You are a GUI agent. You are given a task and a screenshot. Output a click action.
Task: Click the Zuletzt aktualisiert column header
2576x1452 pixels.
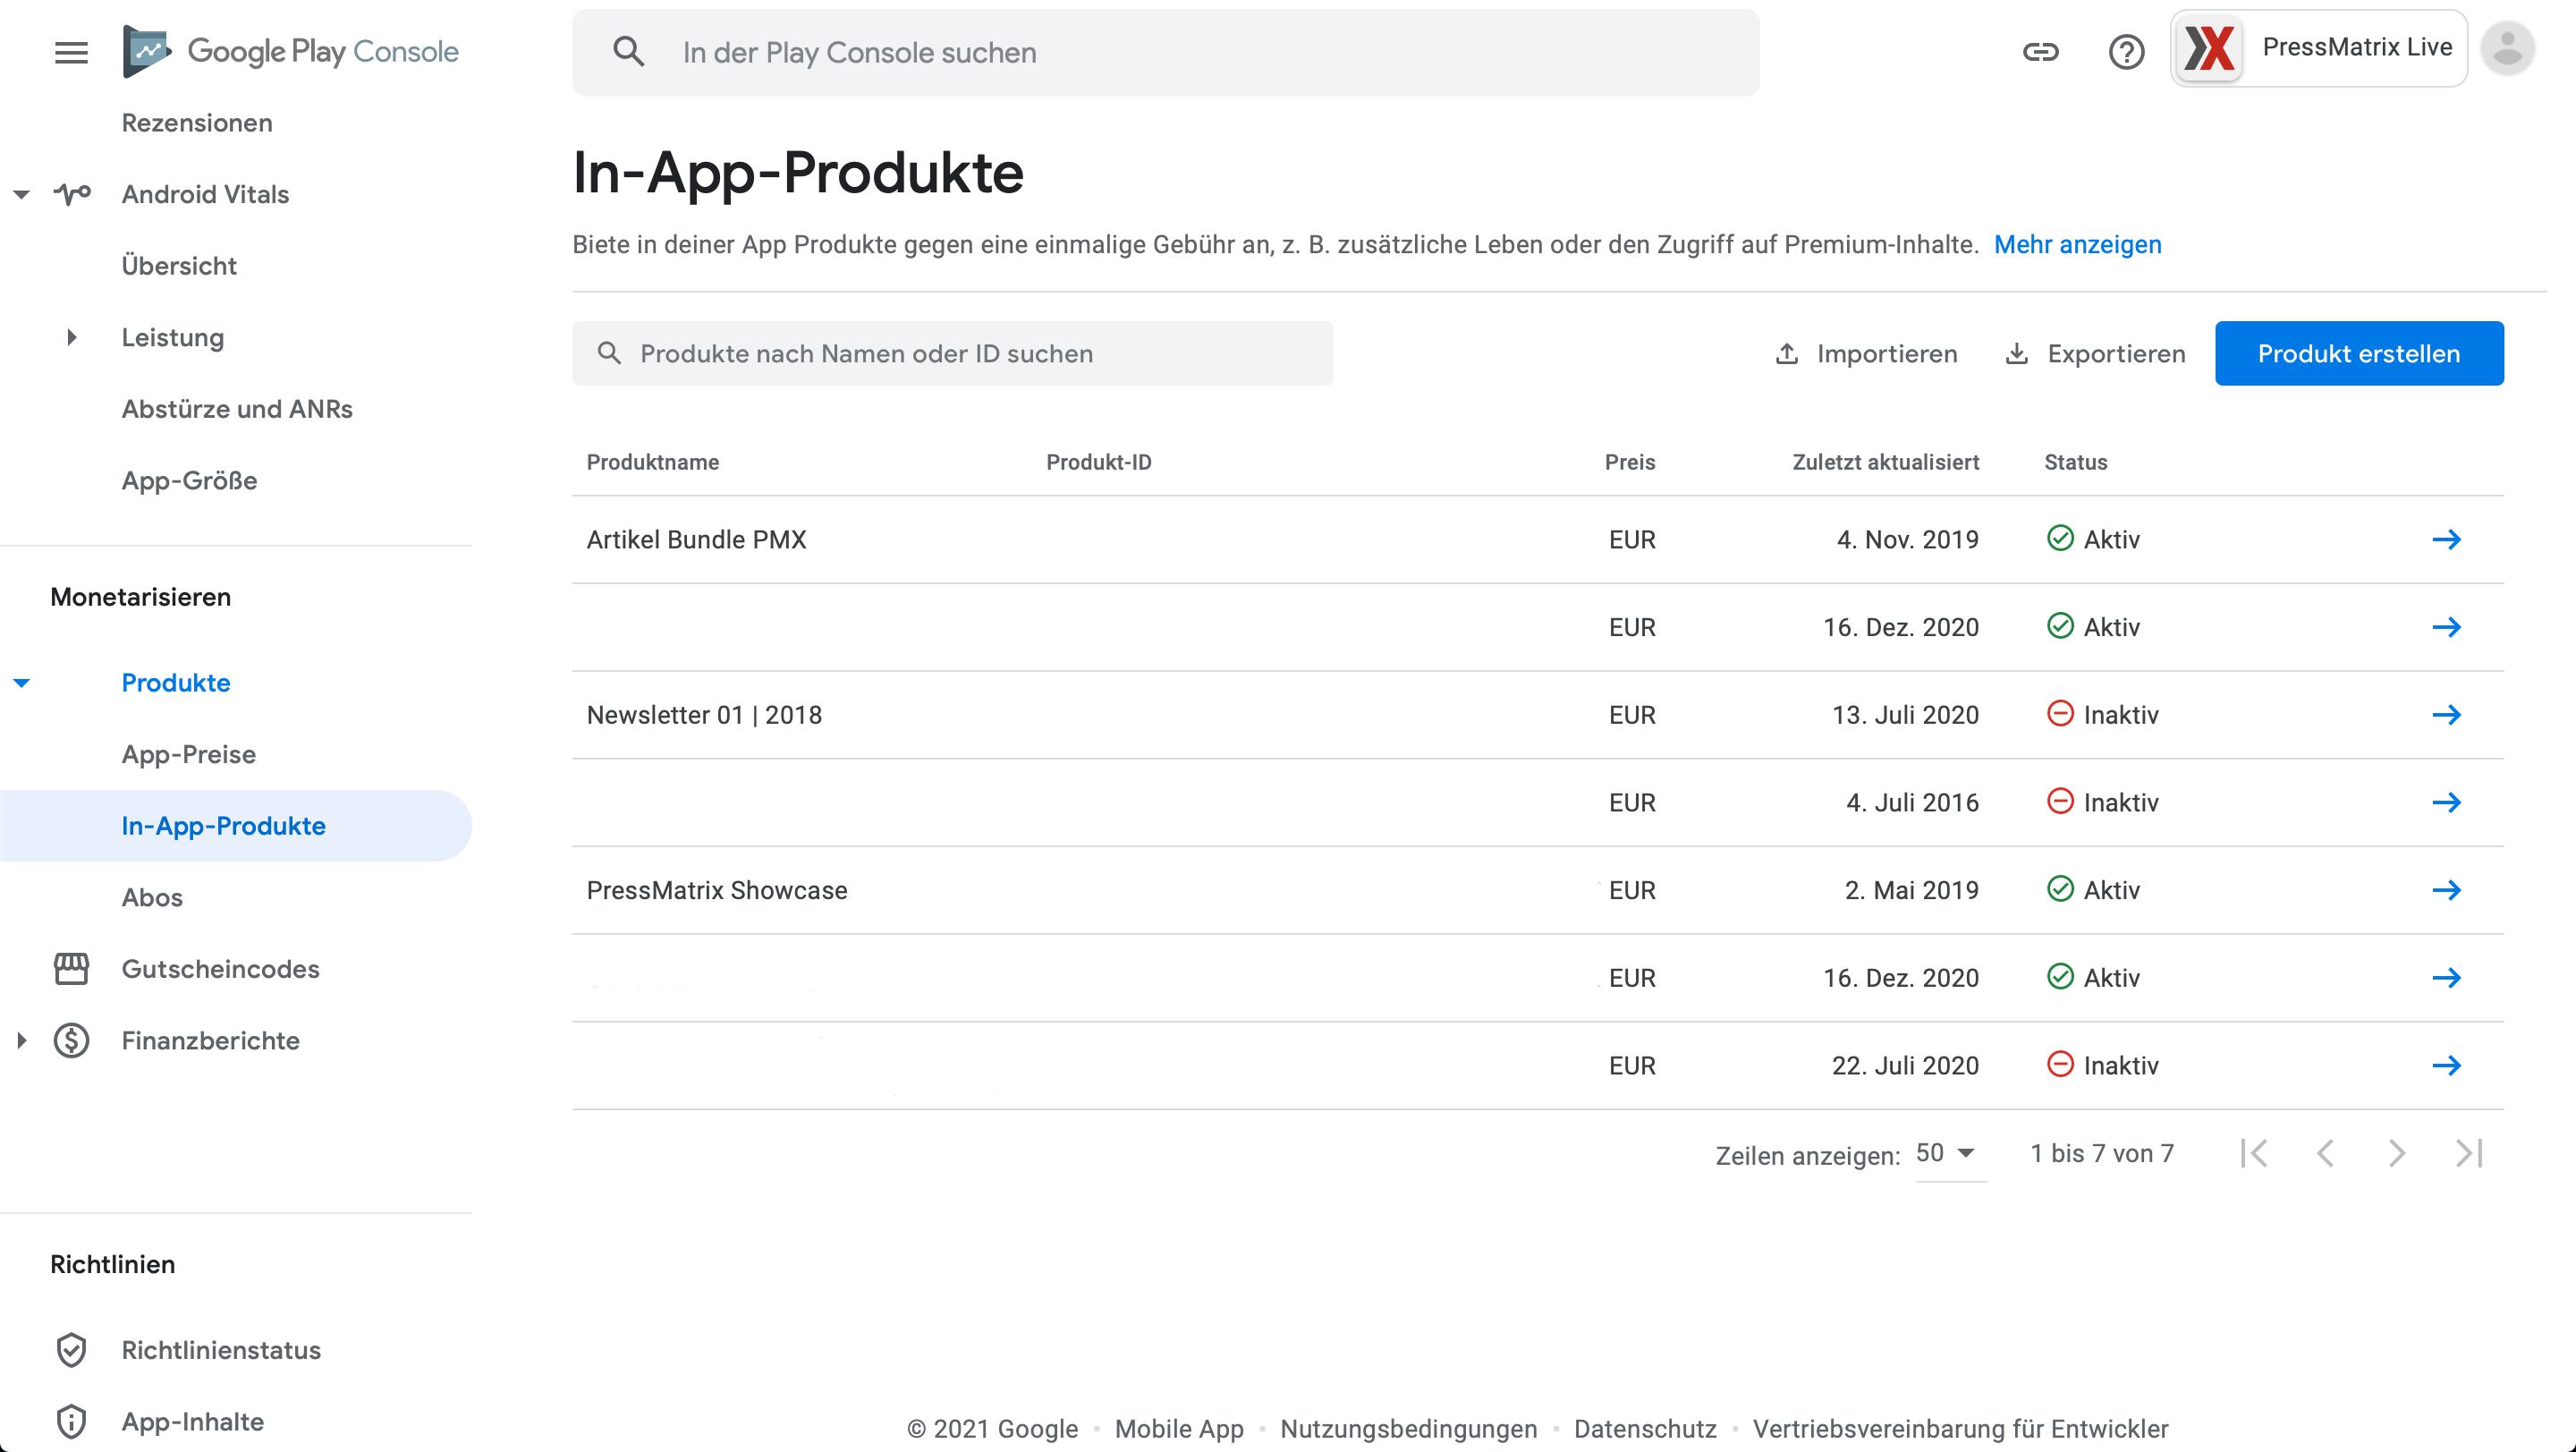click(1885, 462)
